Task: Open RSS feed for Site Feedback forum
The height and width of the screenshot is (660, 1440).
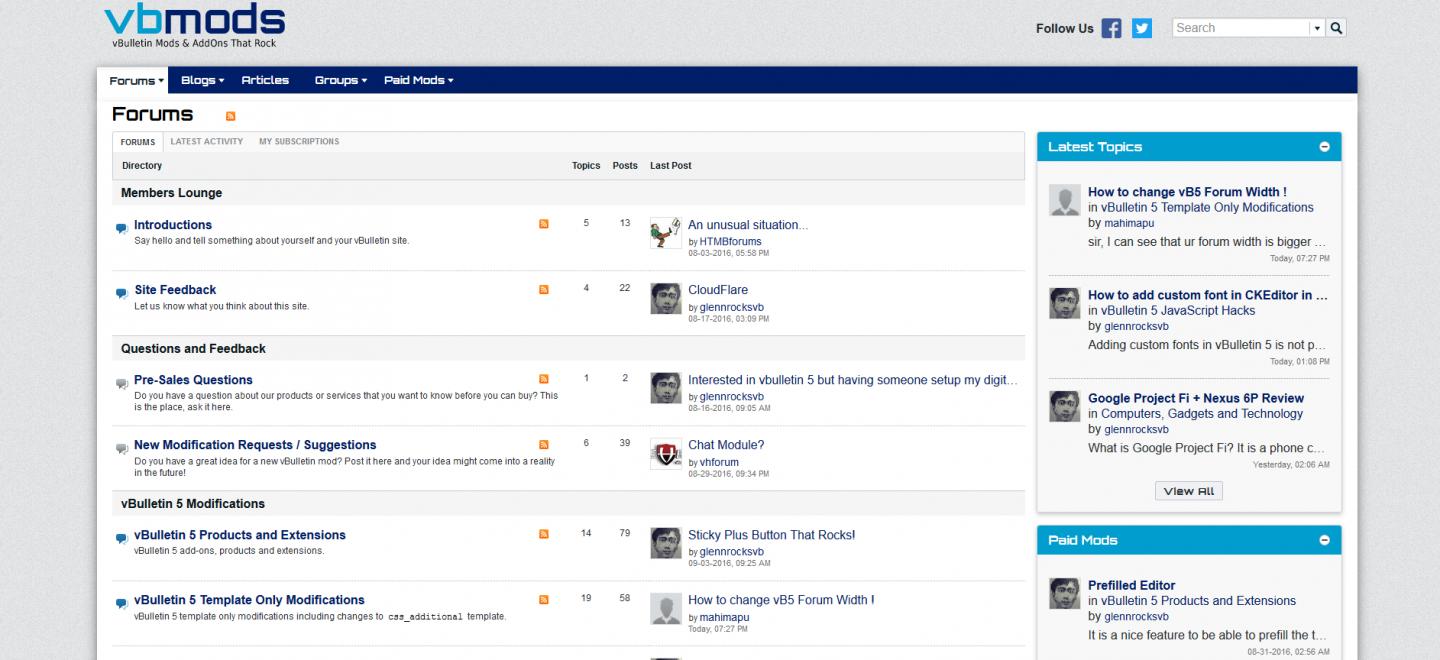Action: point(544,289)
